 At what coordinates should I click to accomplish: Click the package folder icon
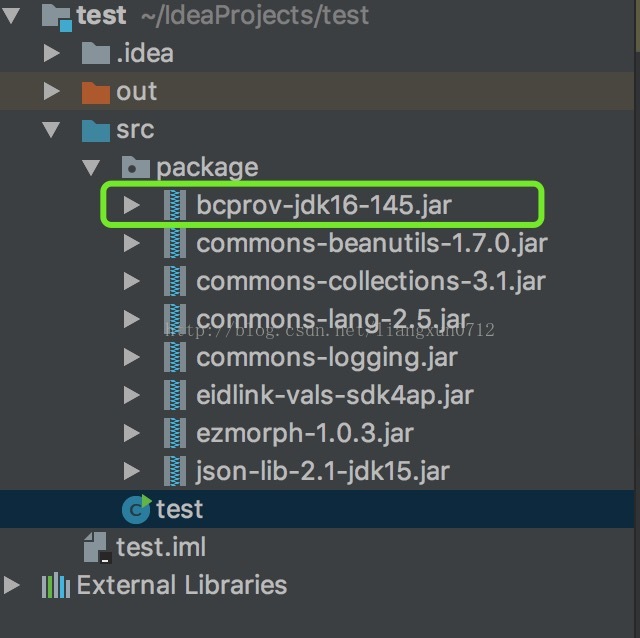pyautogui.click(x=136, y=167)
